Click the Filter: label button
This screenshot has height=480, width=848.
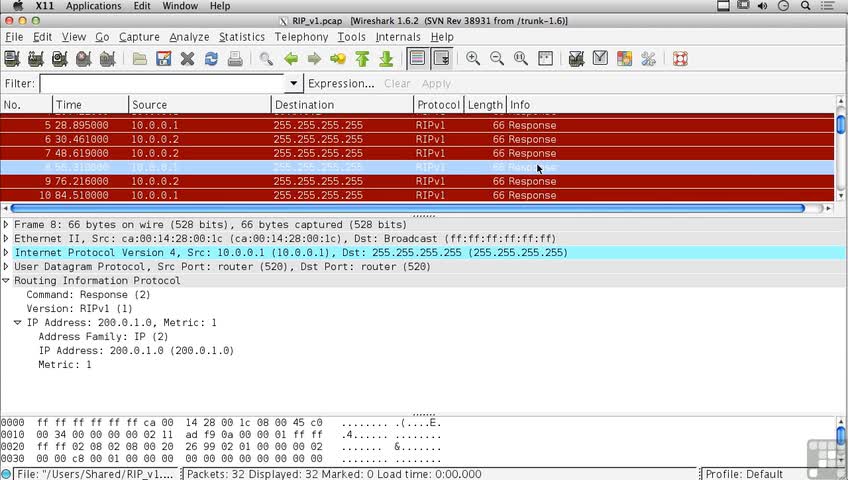(x=19, y=83)
